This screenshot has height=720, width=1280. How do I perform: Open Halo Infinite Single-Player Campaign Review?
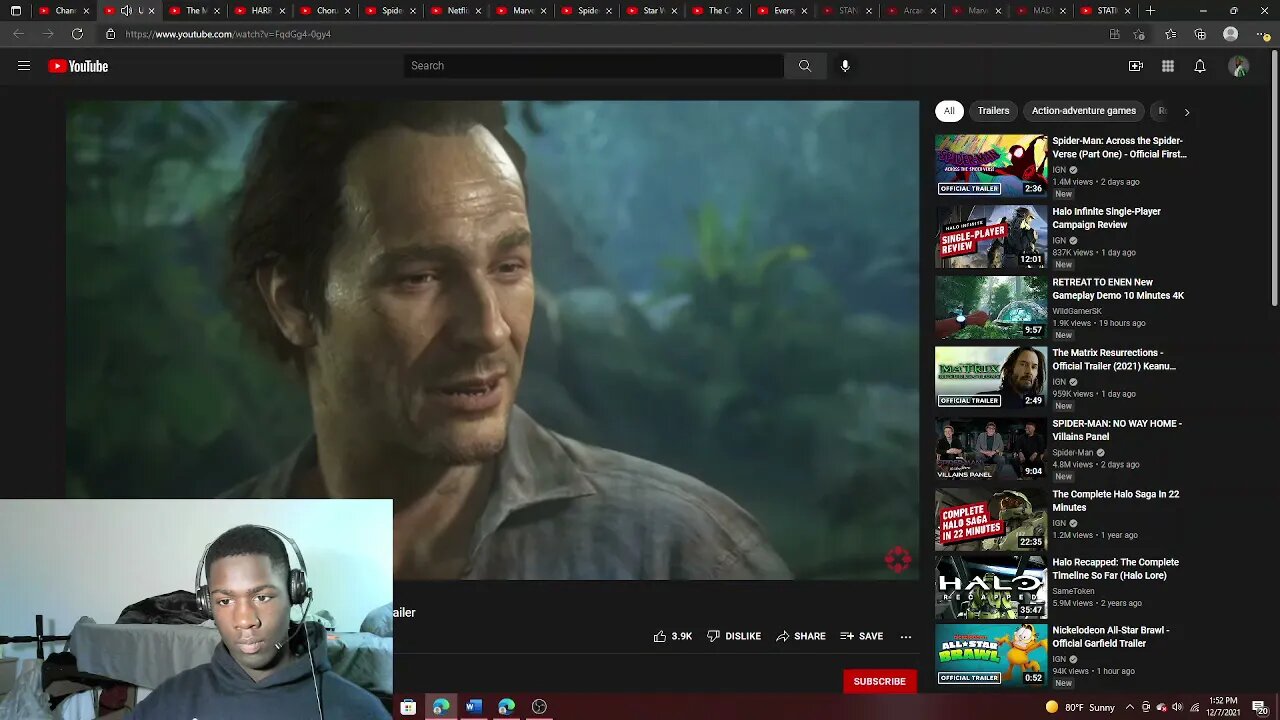click(x=1106, y=218)
